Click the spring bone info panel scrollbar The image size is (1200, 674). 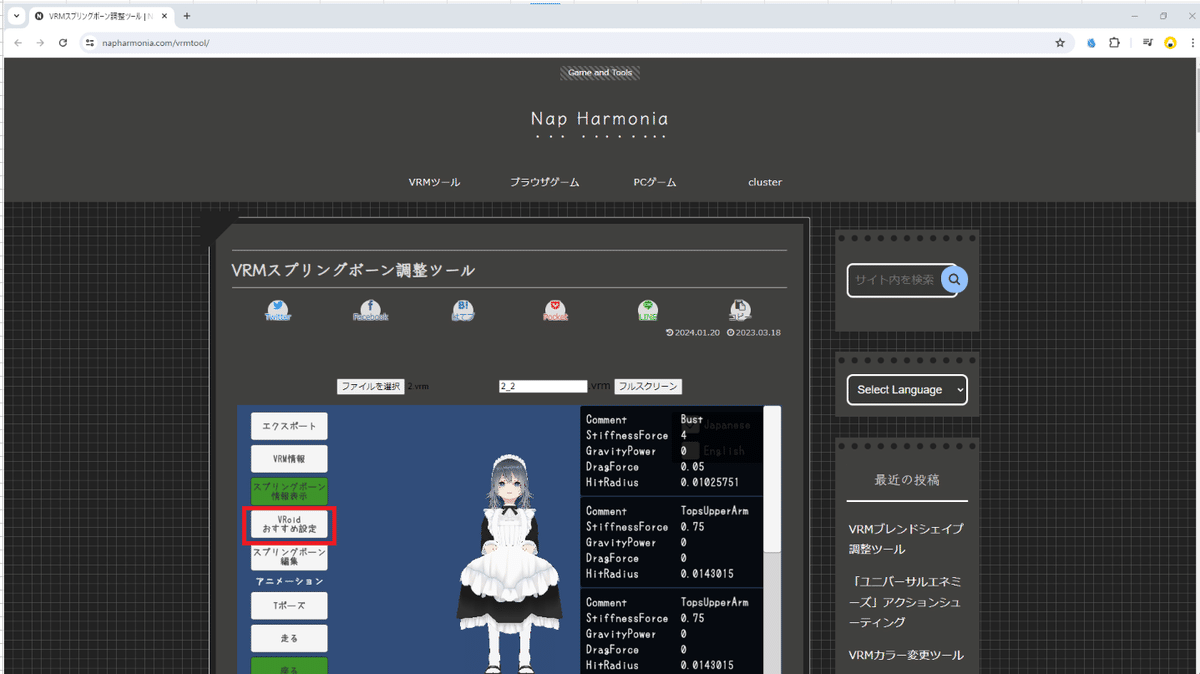772,479
